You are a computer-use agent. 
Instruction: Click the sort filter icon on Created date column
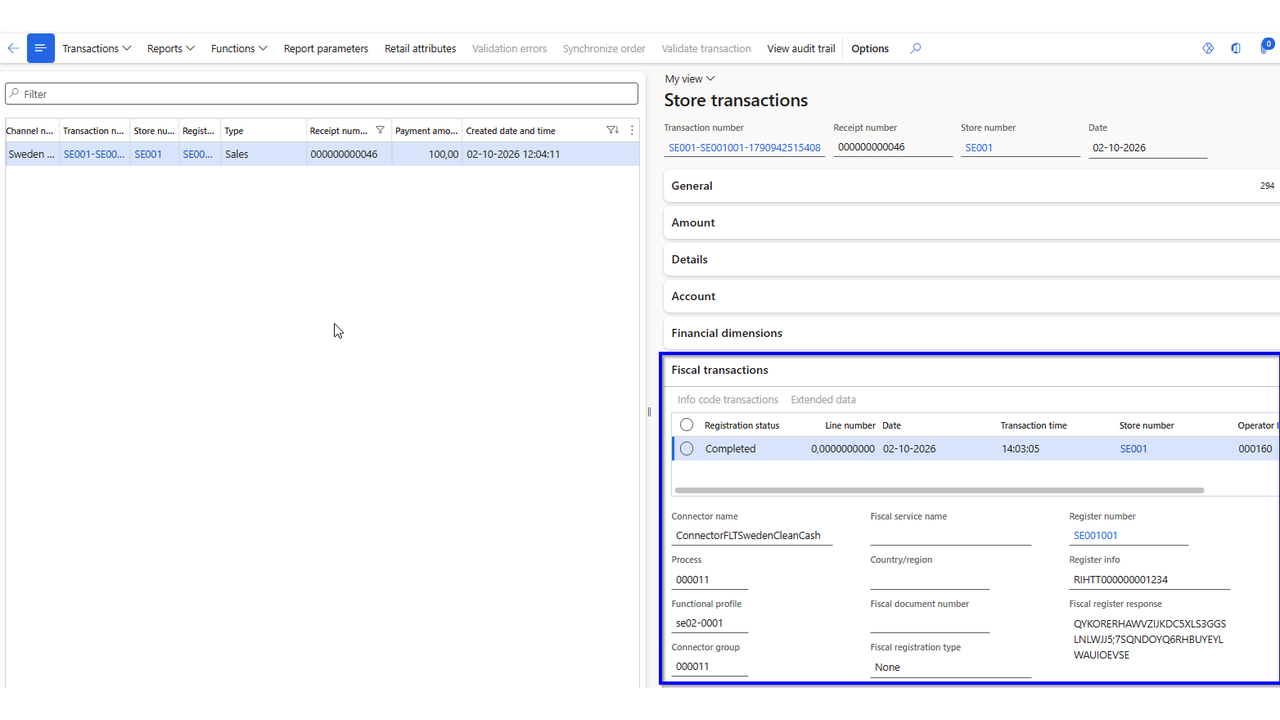pos(612,130)
